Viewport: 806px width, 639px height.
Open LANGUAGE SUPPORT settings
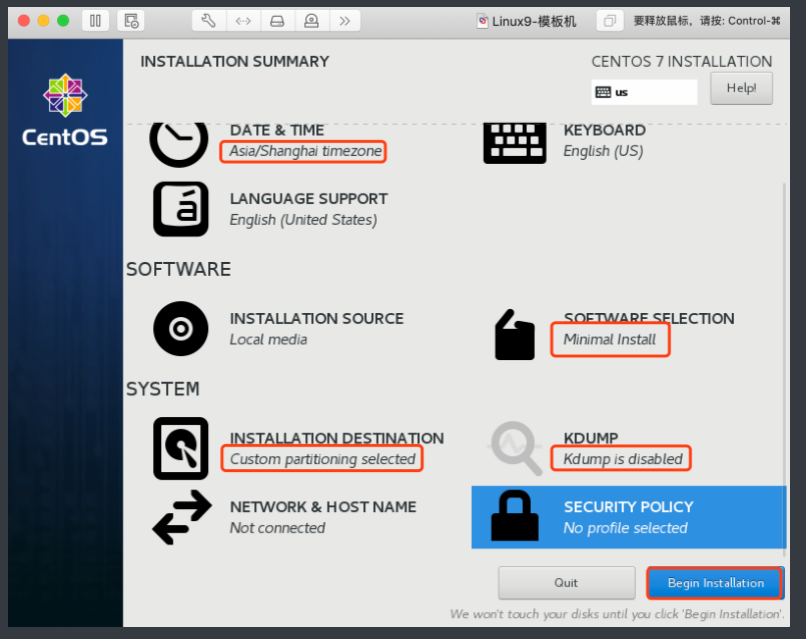click(309, 198)
